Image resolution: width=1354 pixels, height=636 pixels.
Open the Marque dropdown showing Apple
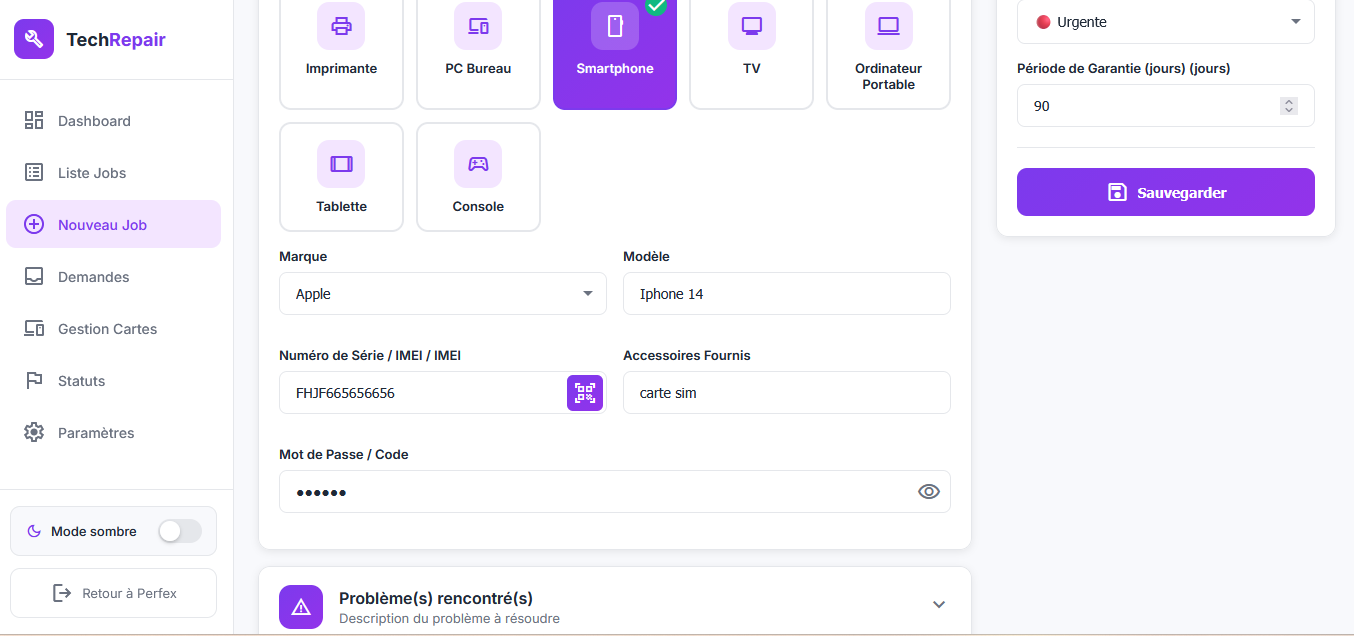[442, 294]
